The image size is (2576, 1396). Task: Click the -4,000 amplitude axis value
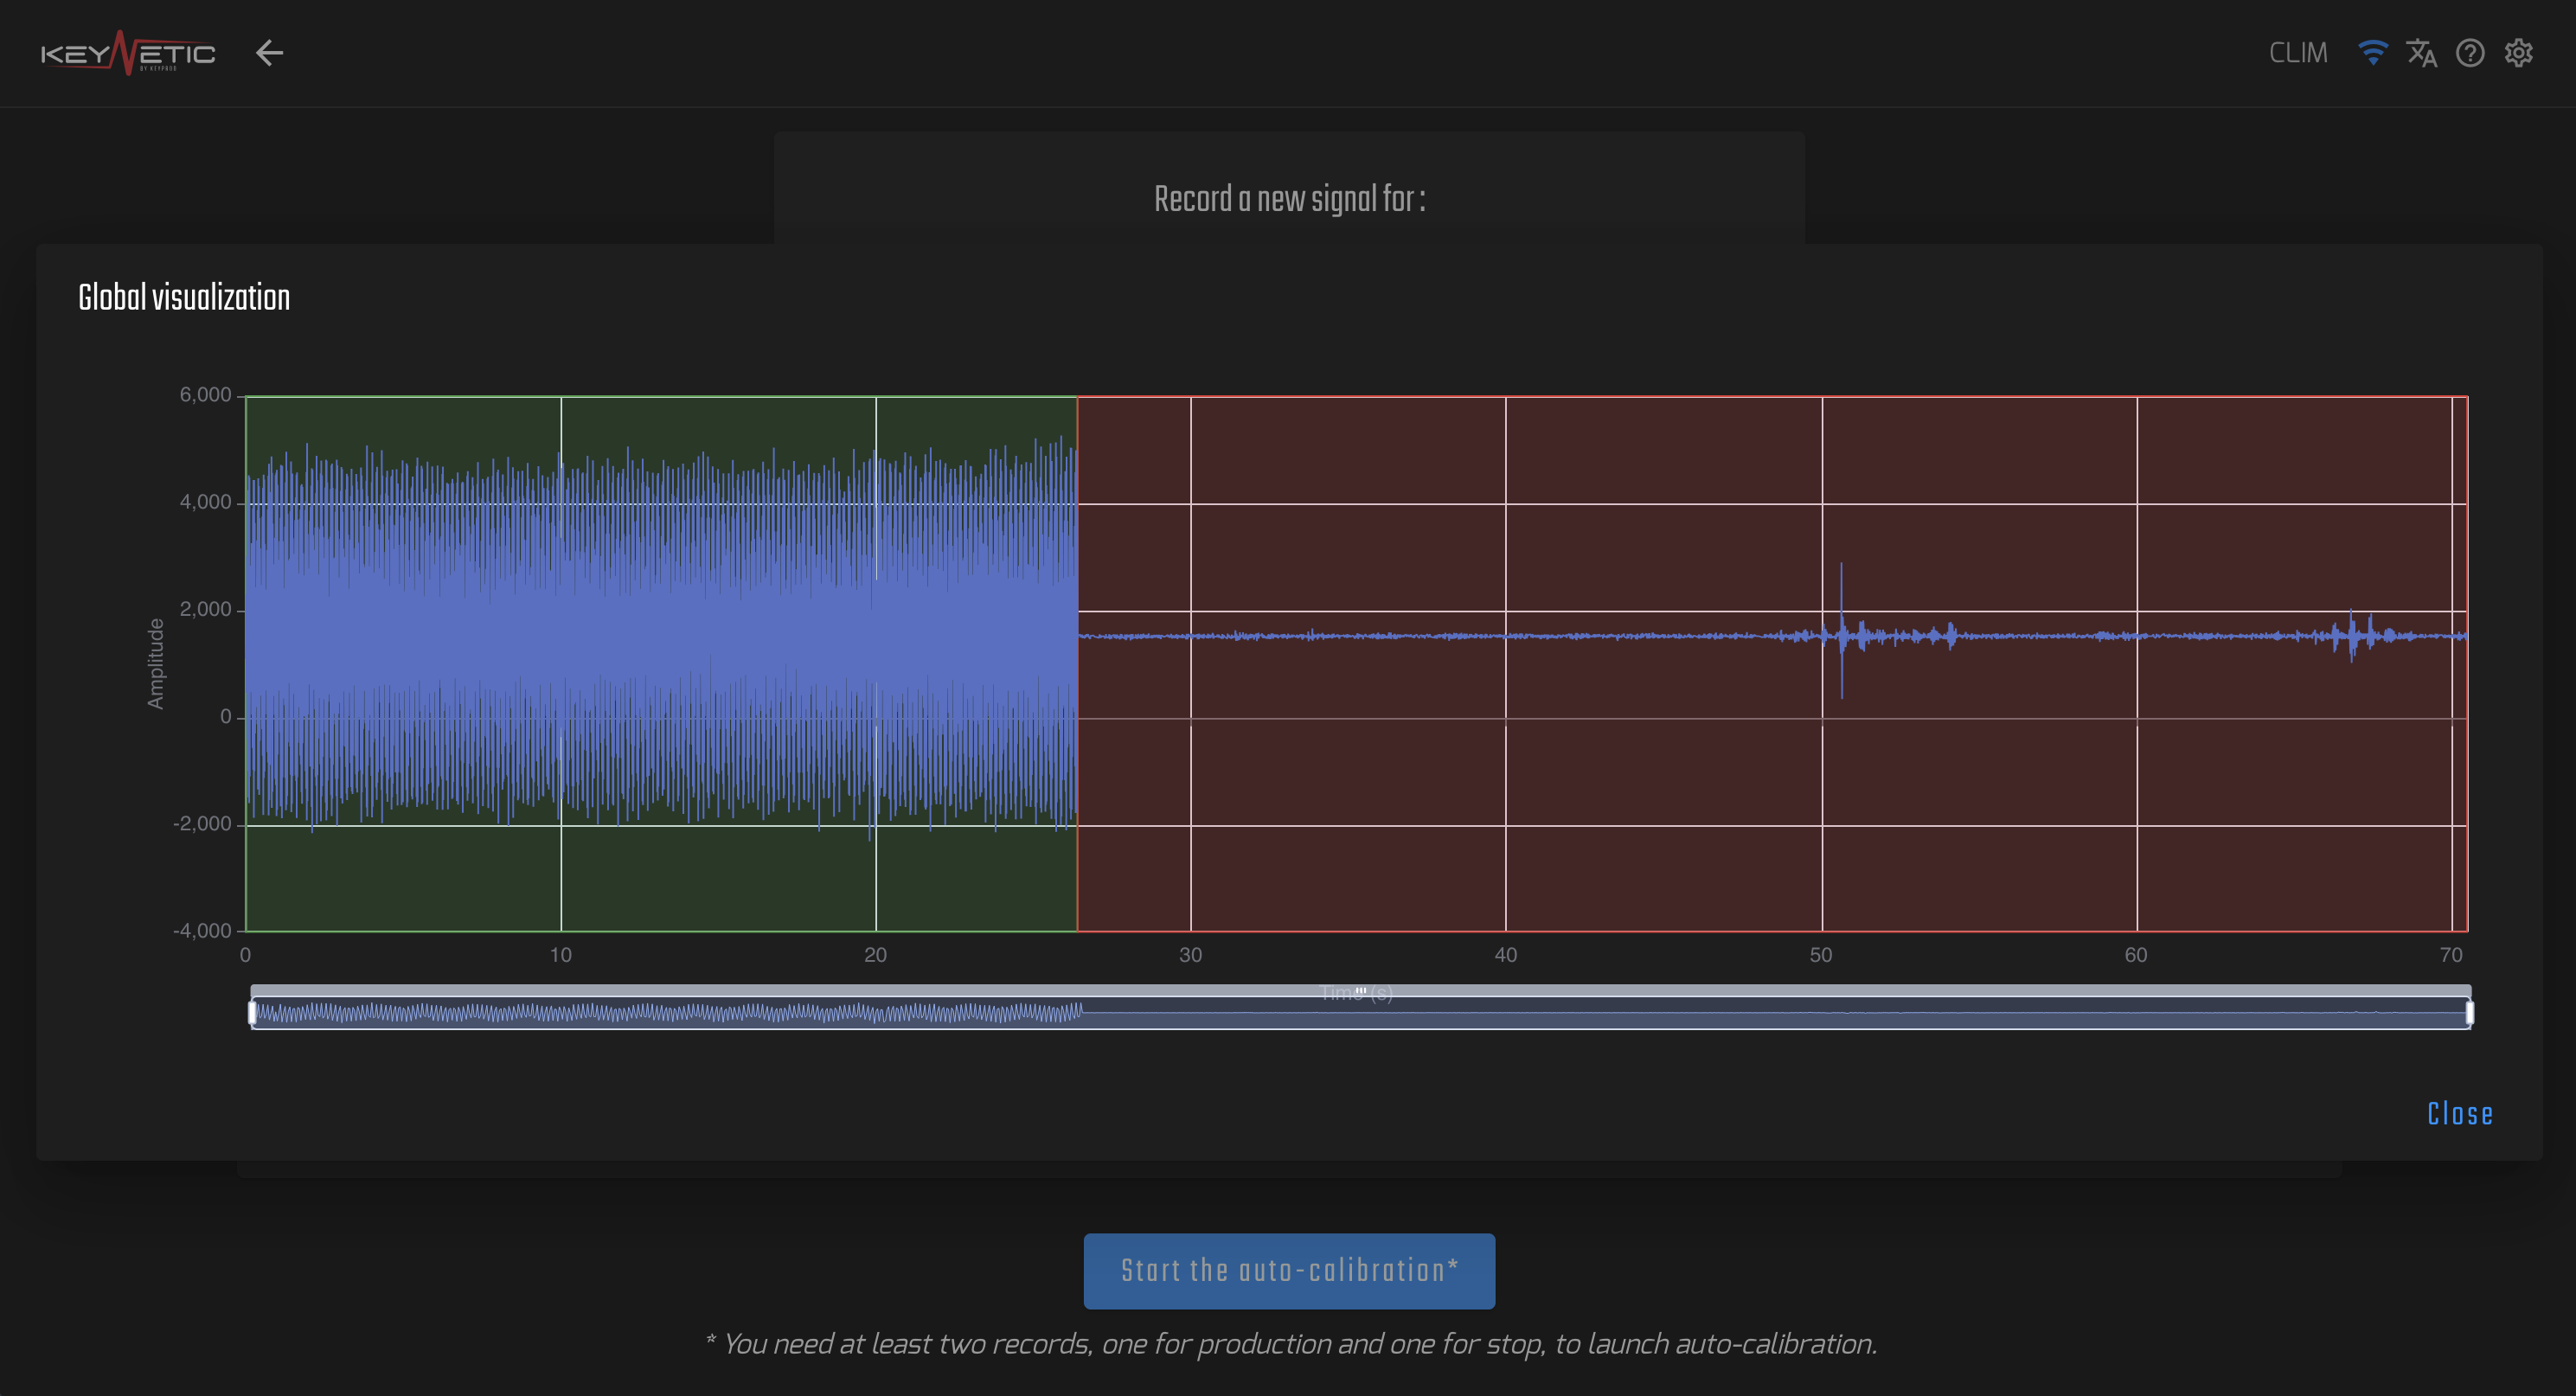[x=202, y=931]
